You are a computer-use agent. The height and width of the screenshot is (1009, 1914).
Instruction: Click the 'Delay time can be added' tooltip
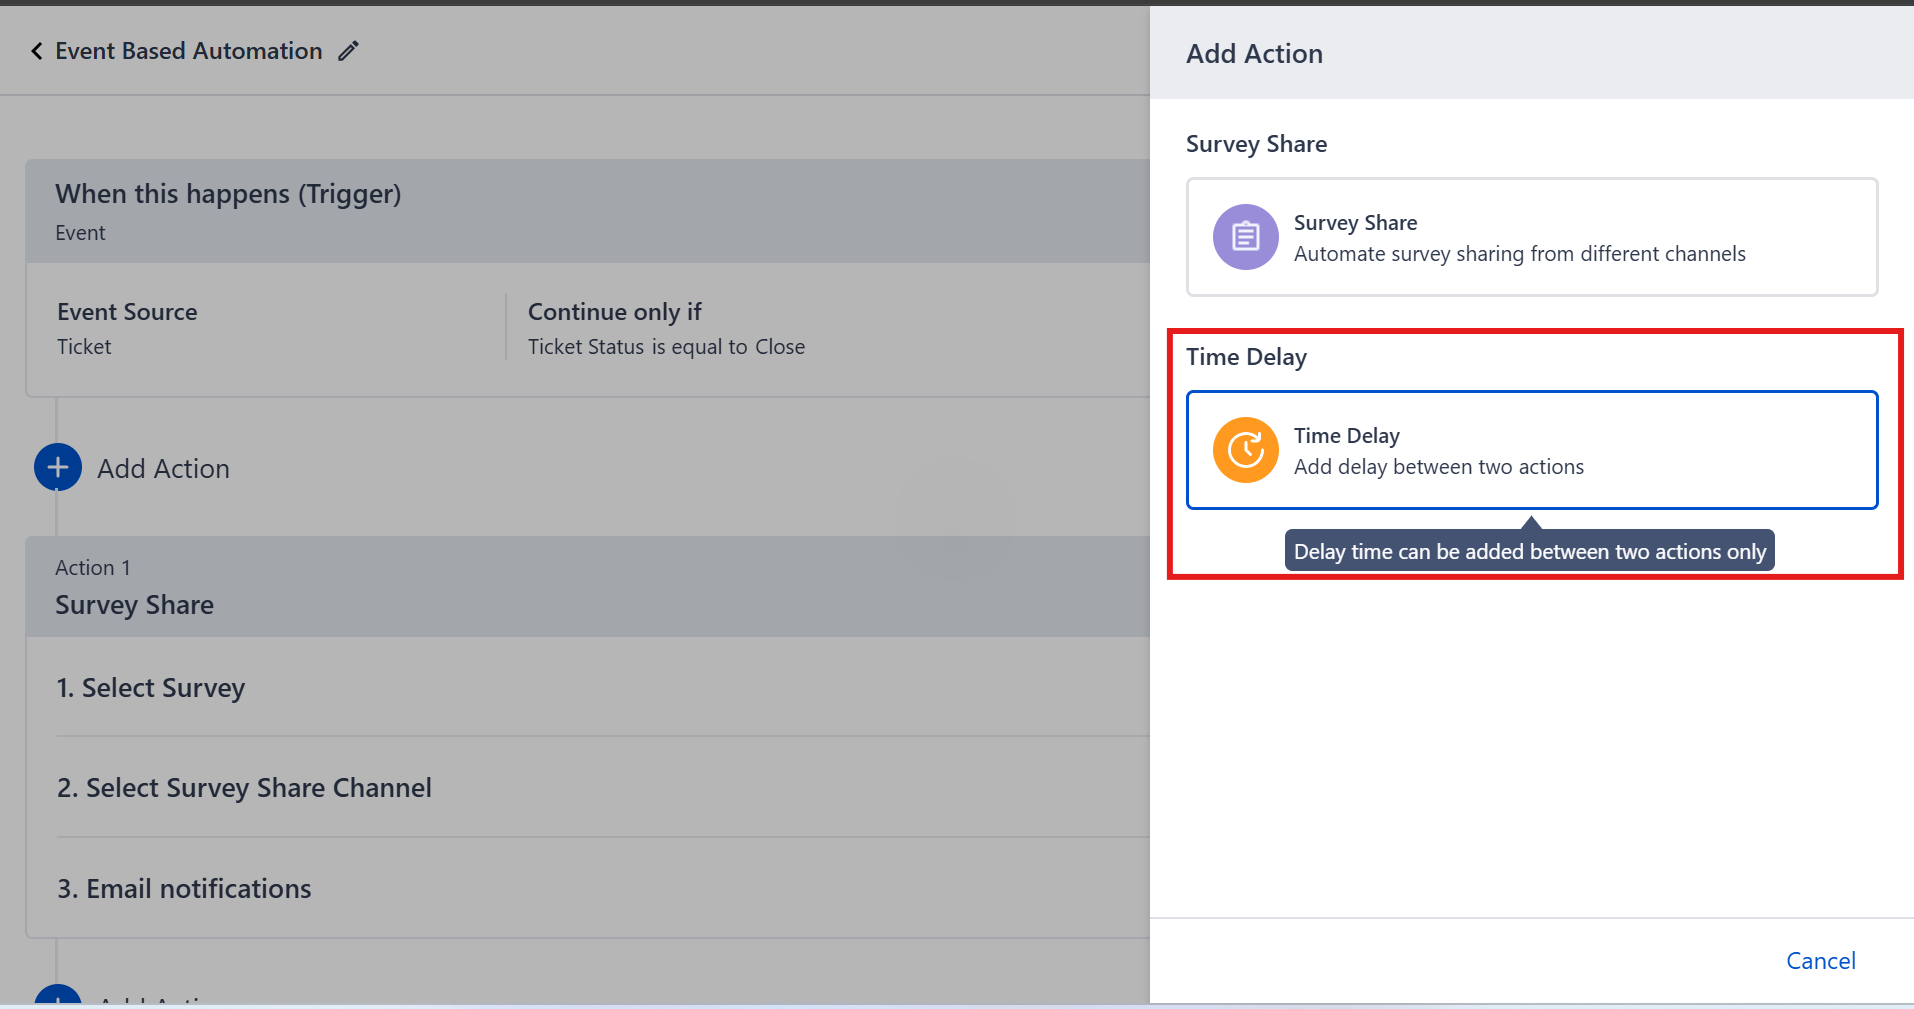pyautogui.click(x=1529, y=552)
